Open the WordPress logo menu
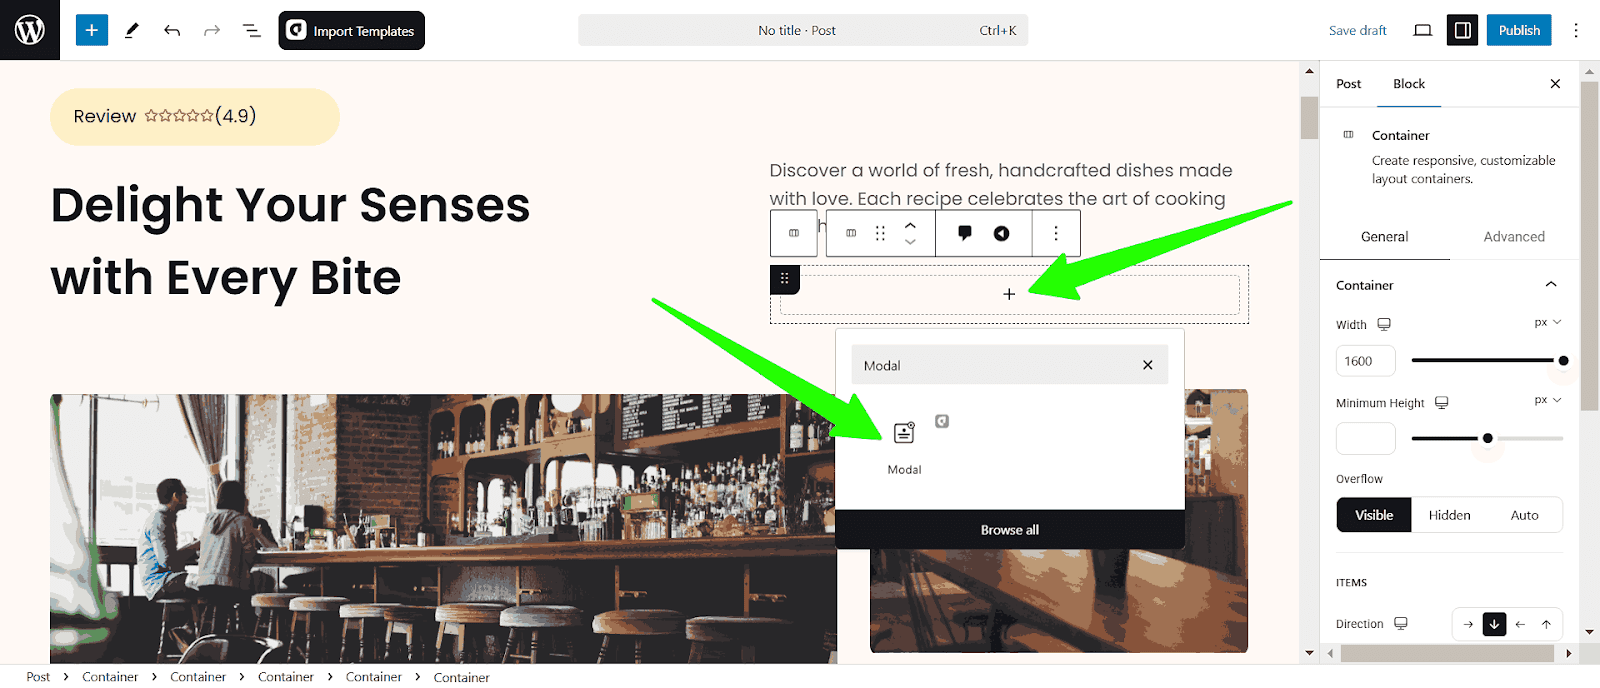Image resolution: width=1600 pixels, height=688 pixels. click(x=30, y=30)
